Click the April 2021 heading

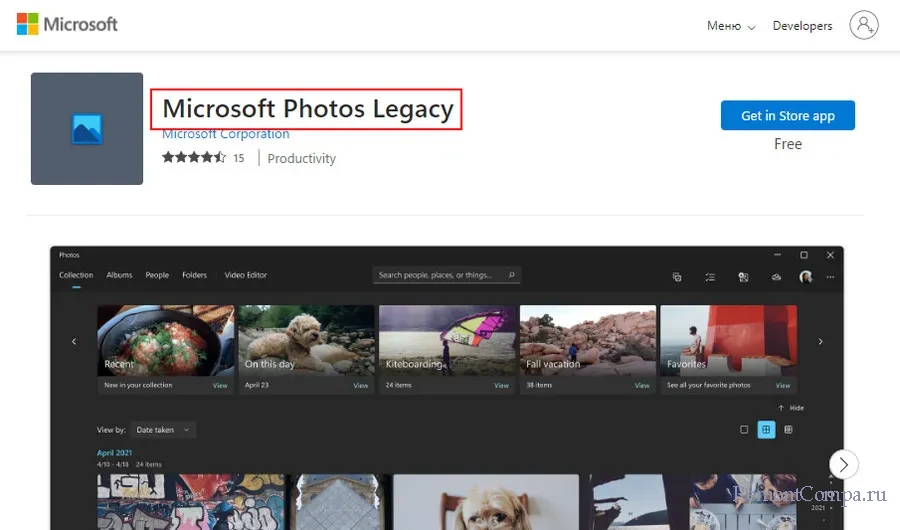[x=114, y=452]
